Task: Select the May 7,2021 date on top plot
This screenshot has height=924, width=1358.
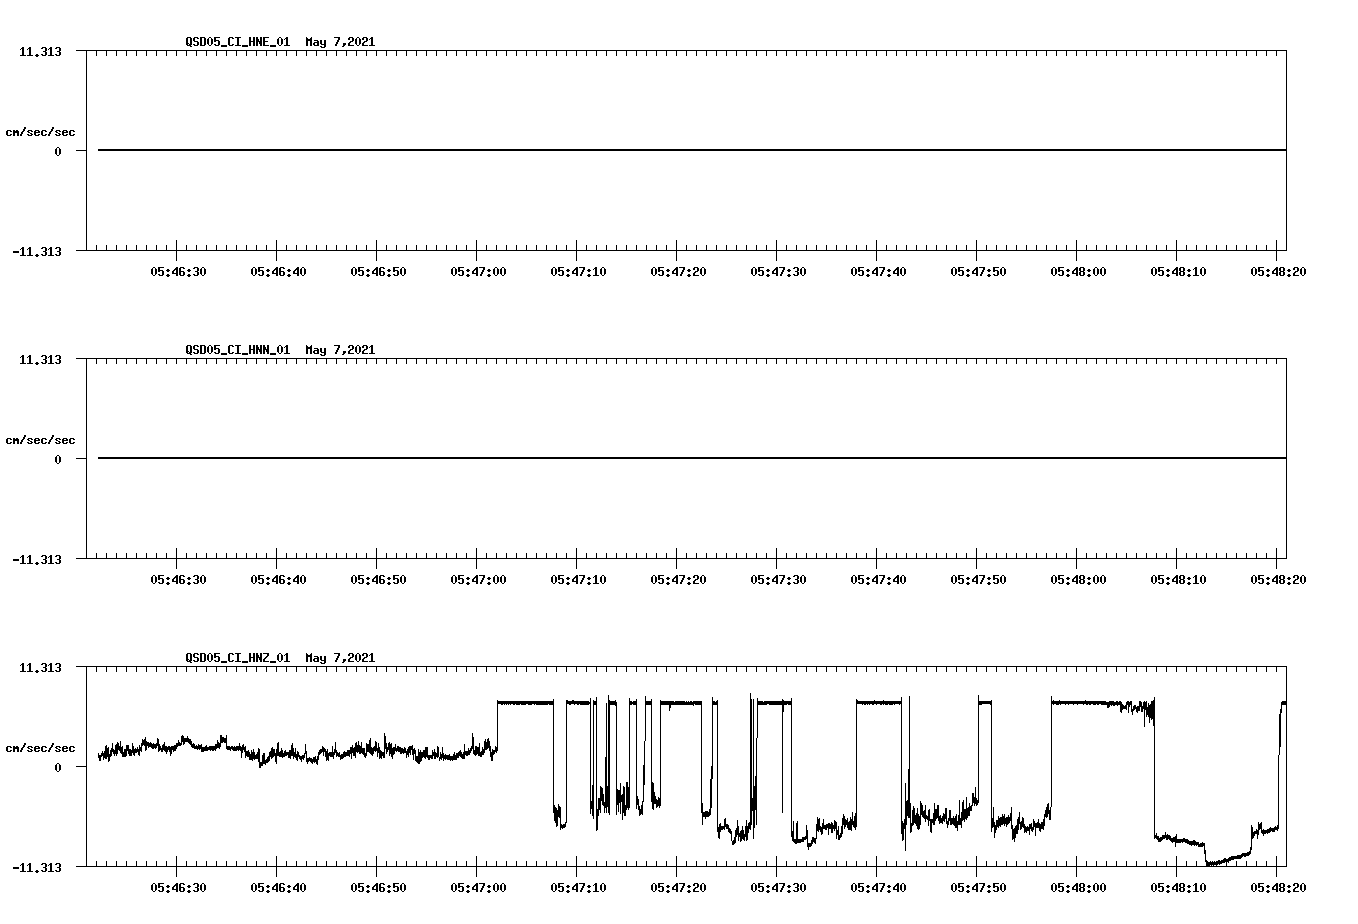Action: [x=339, y=43]
